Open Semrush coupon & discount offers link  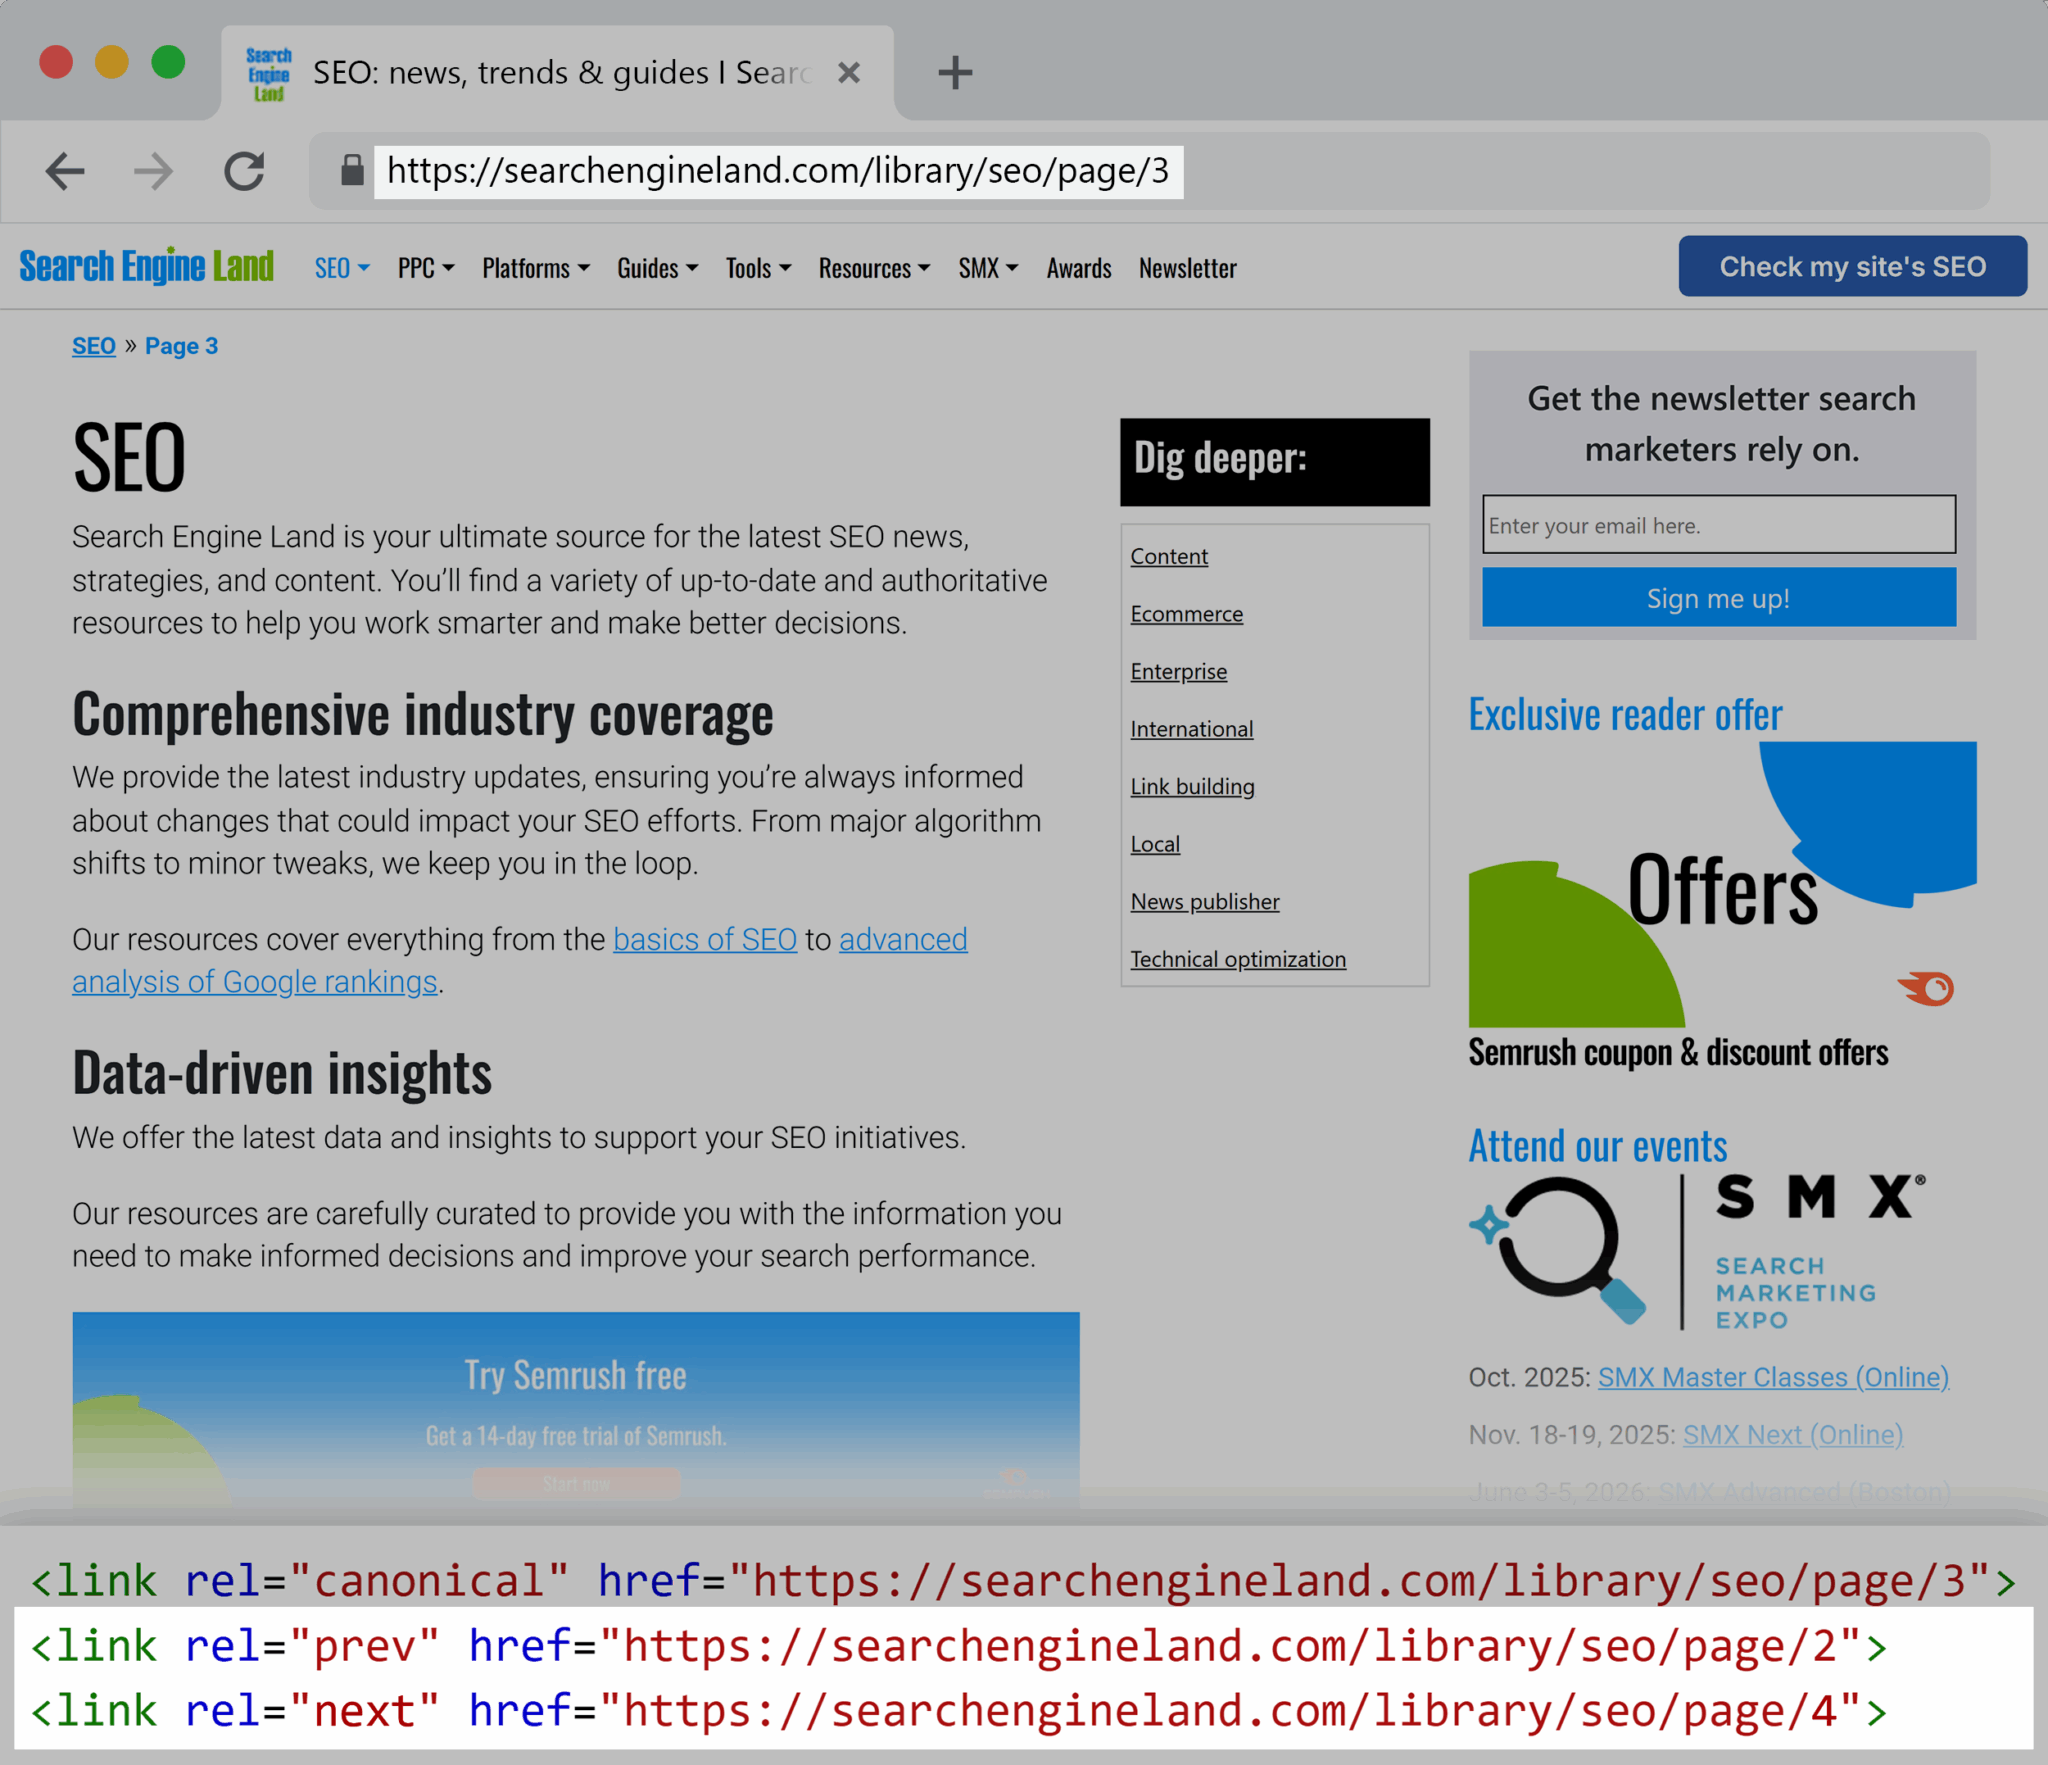pyautogui.click(x=1678, y=1052)
